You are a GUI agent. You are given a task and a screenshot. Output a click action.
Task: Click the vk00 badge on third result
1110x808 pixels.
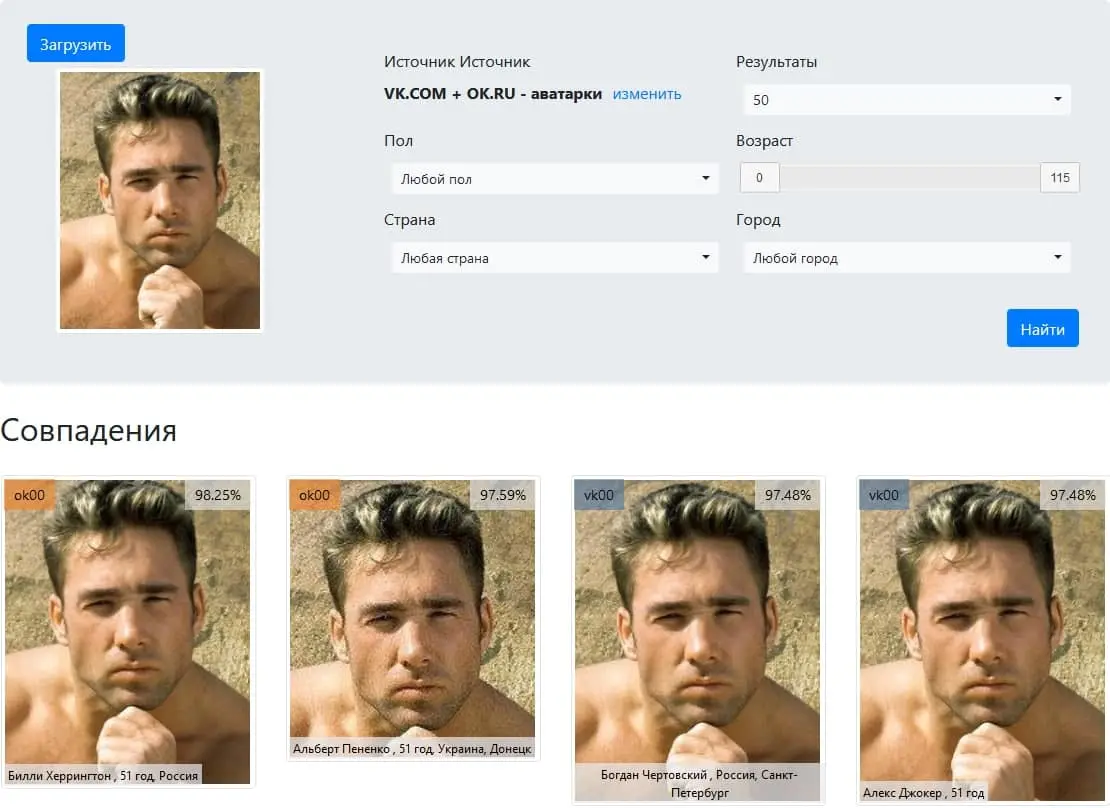coord(599,495)
